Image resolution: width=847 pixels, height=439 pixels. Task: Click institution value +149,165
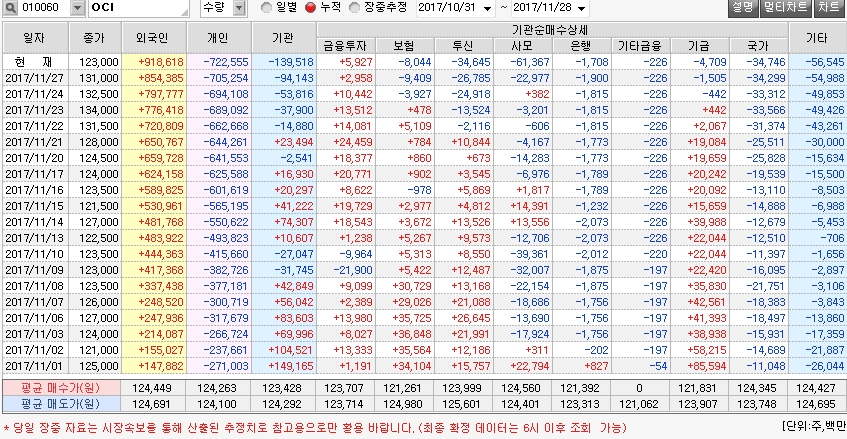click(x=291, y=366)
